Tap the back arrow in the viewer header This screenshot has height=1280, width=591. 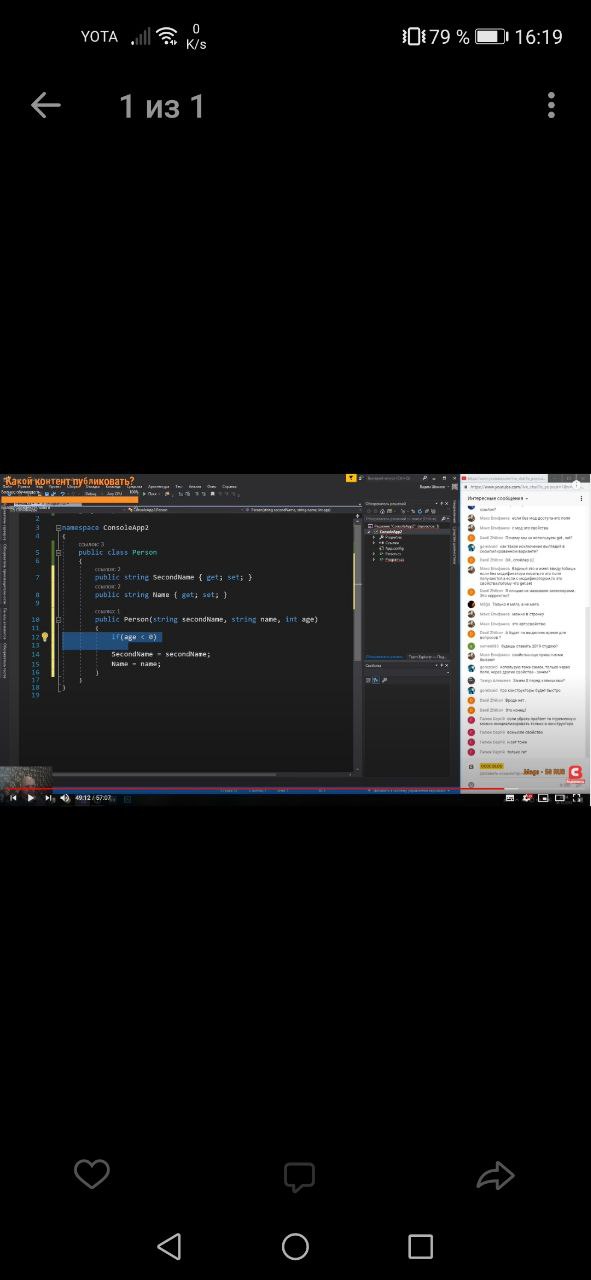coord(46,105)
